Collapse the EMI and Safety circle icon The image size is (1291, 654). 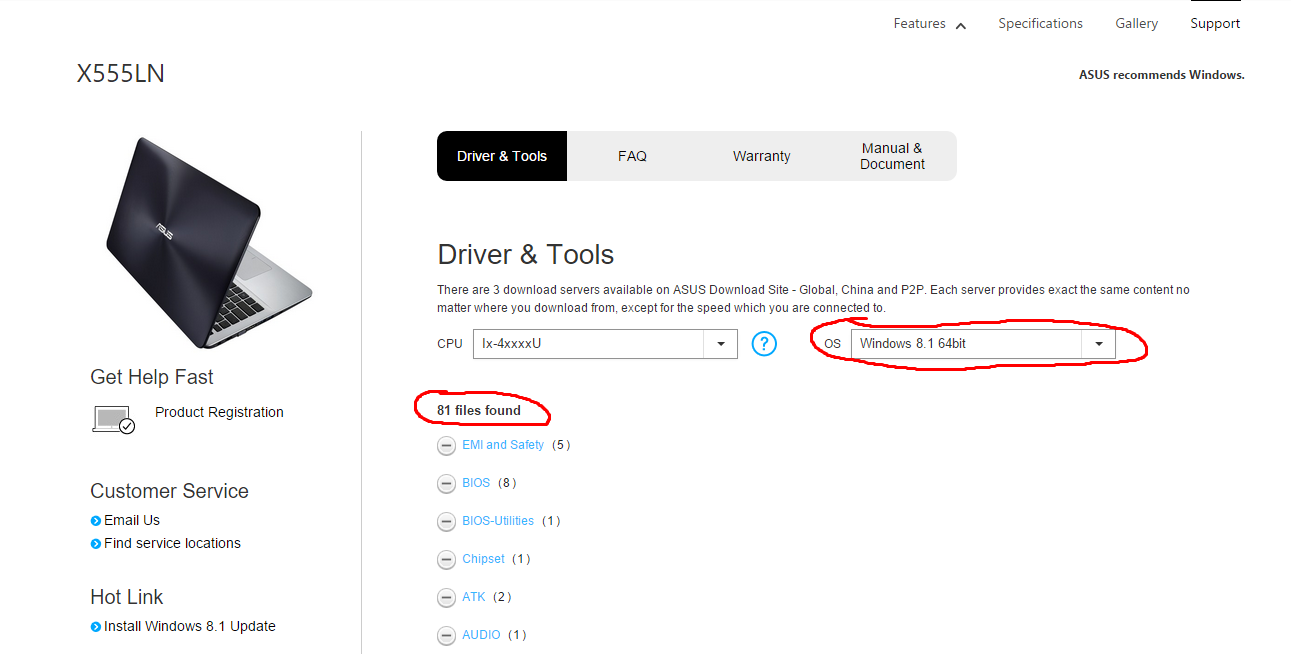tap(446, 446)
